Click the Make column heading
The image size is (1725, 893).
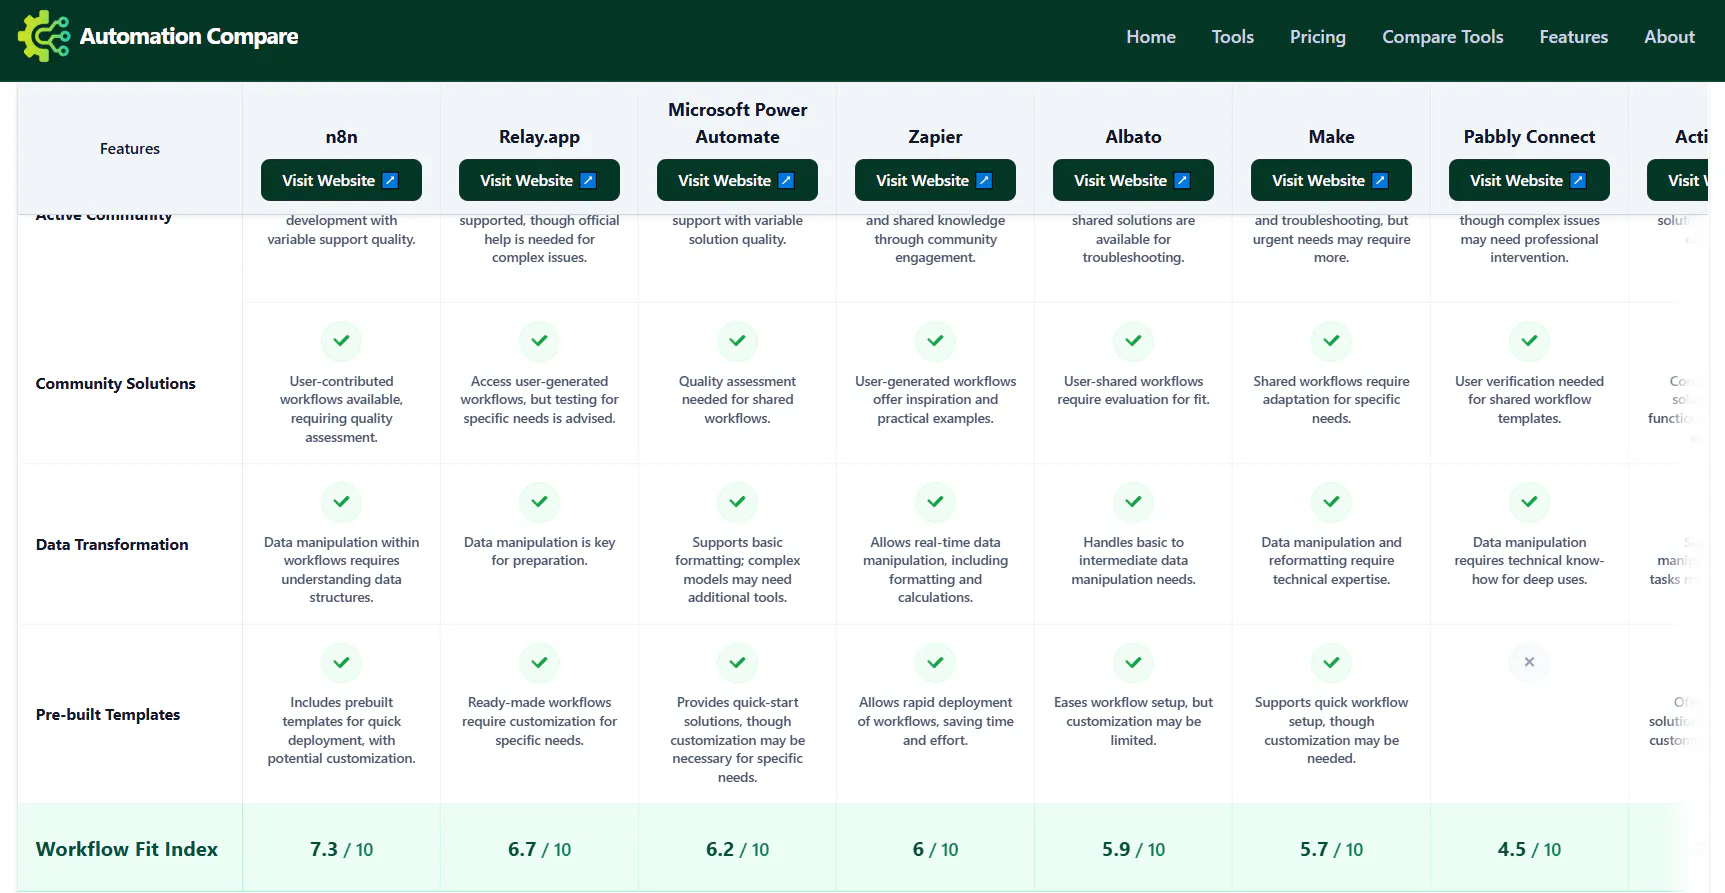[x=1331, y=137]
